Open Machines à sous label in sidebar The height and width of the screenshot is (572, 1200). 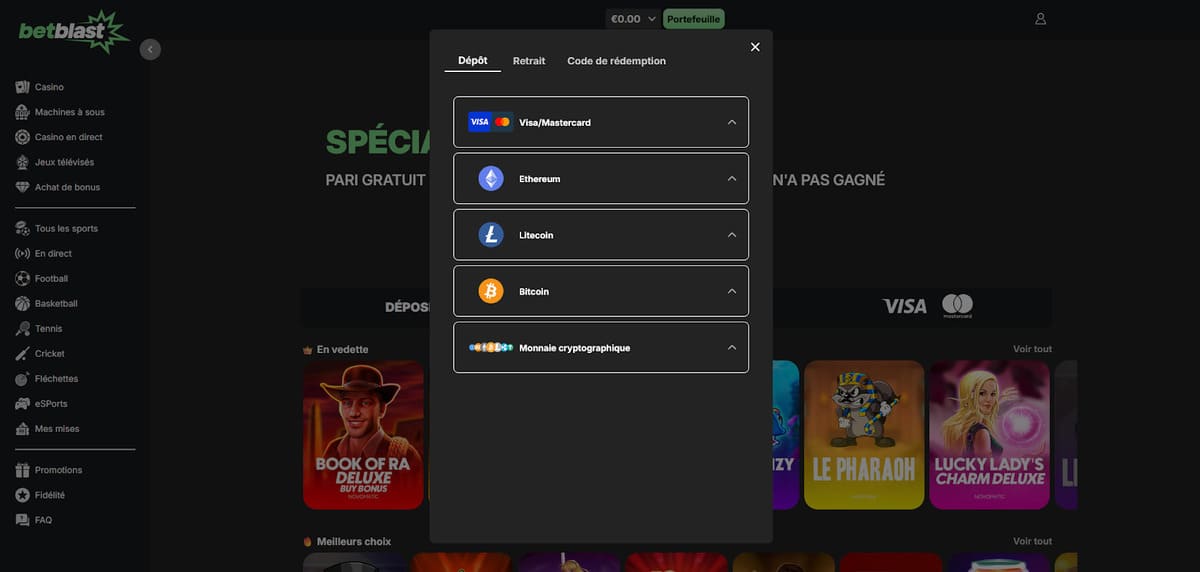point(70,112)
